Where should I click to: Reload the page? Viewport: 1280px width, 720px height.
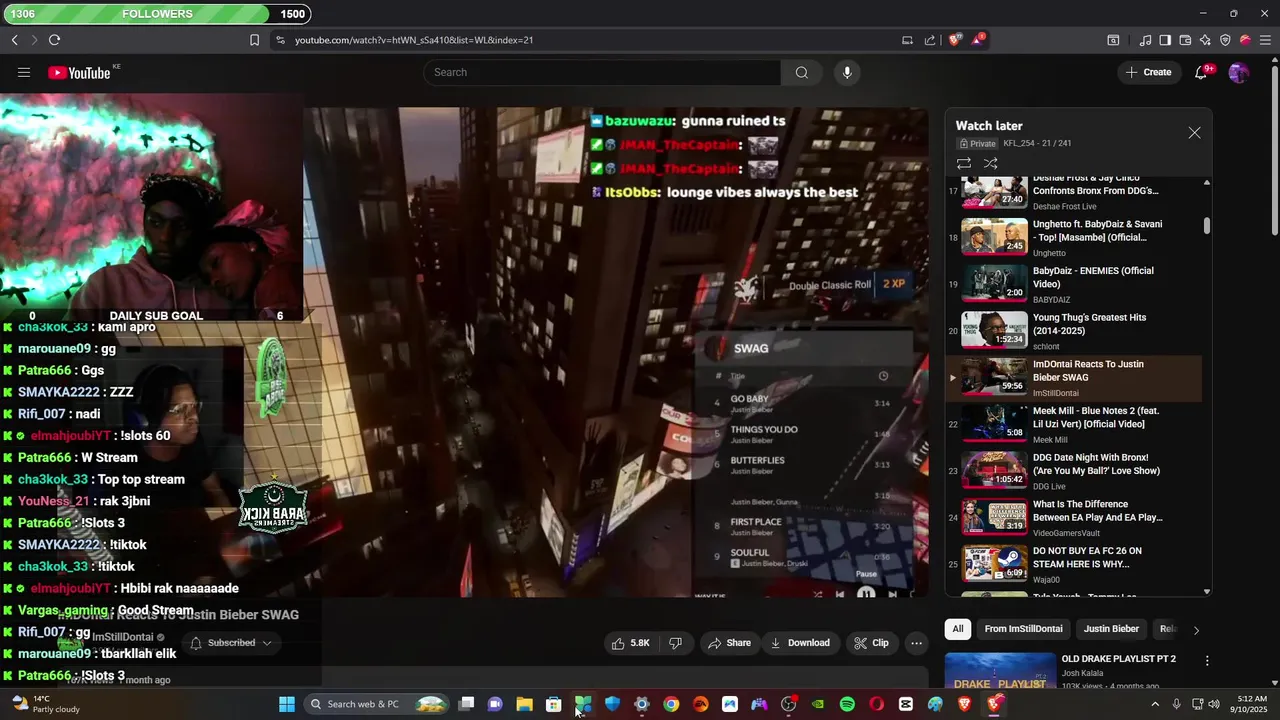pyautogui.click(x=54, y=40)
